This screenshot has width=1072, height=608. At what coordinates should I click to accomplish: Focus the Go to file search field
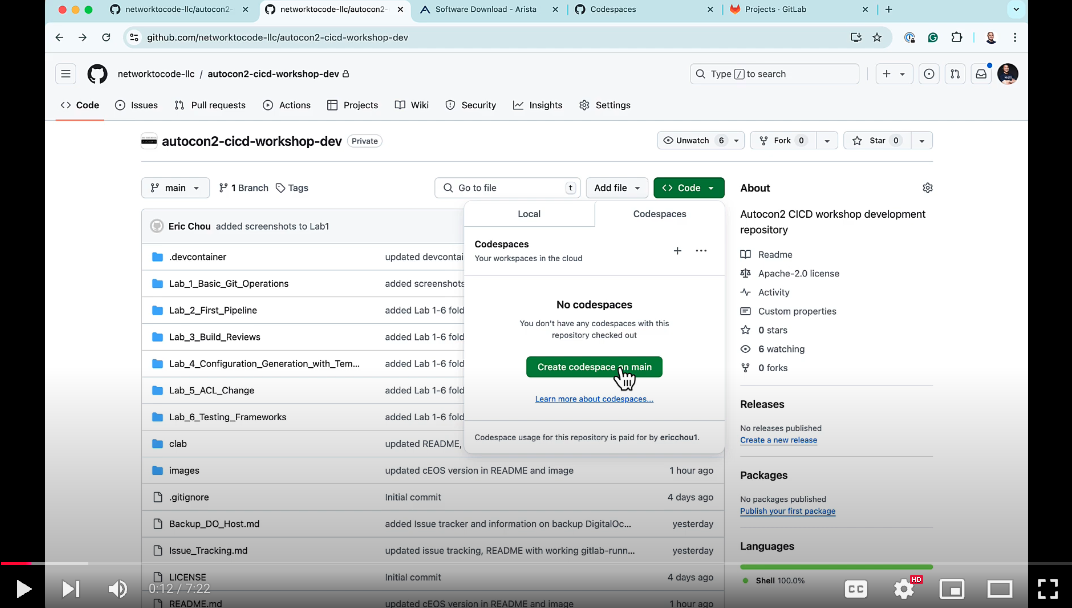tap(507, 188)
